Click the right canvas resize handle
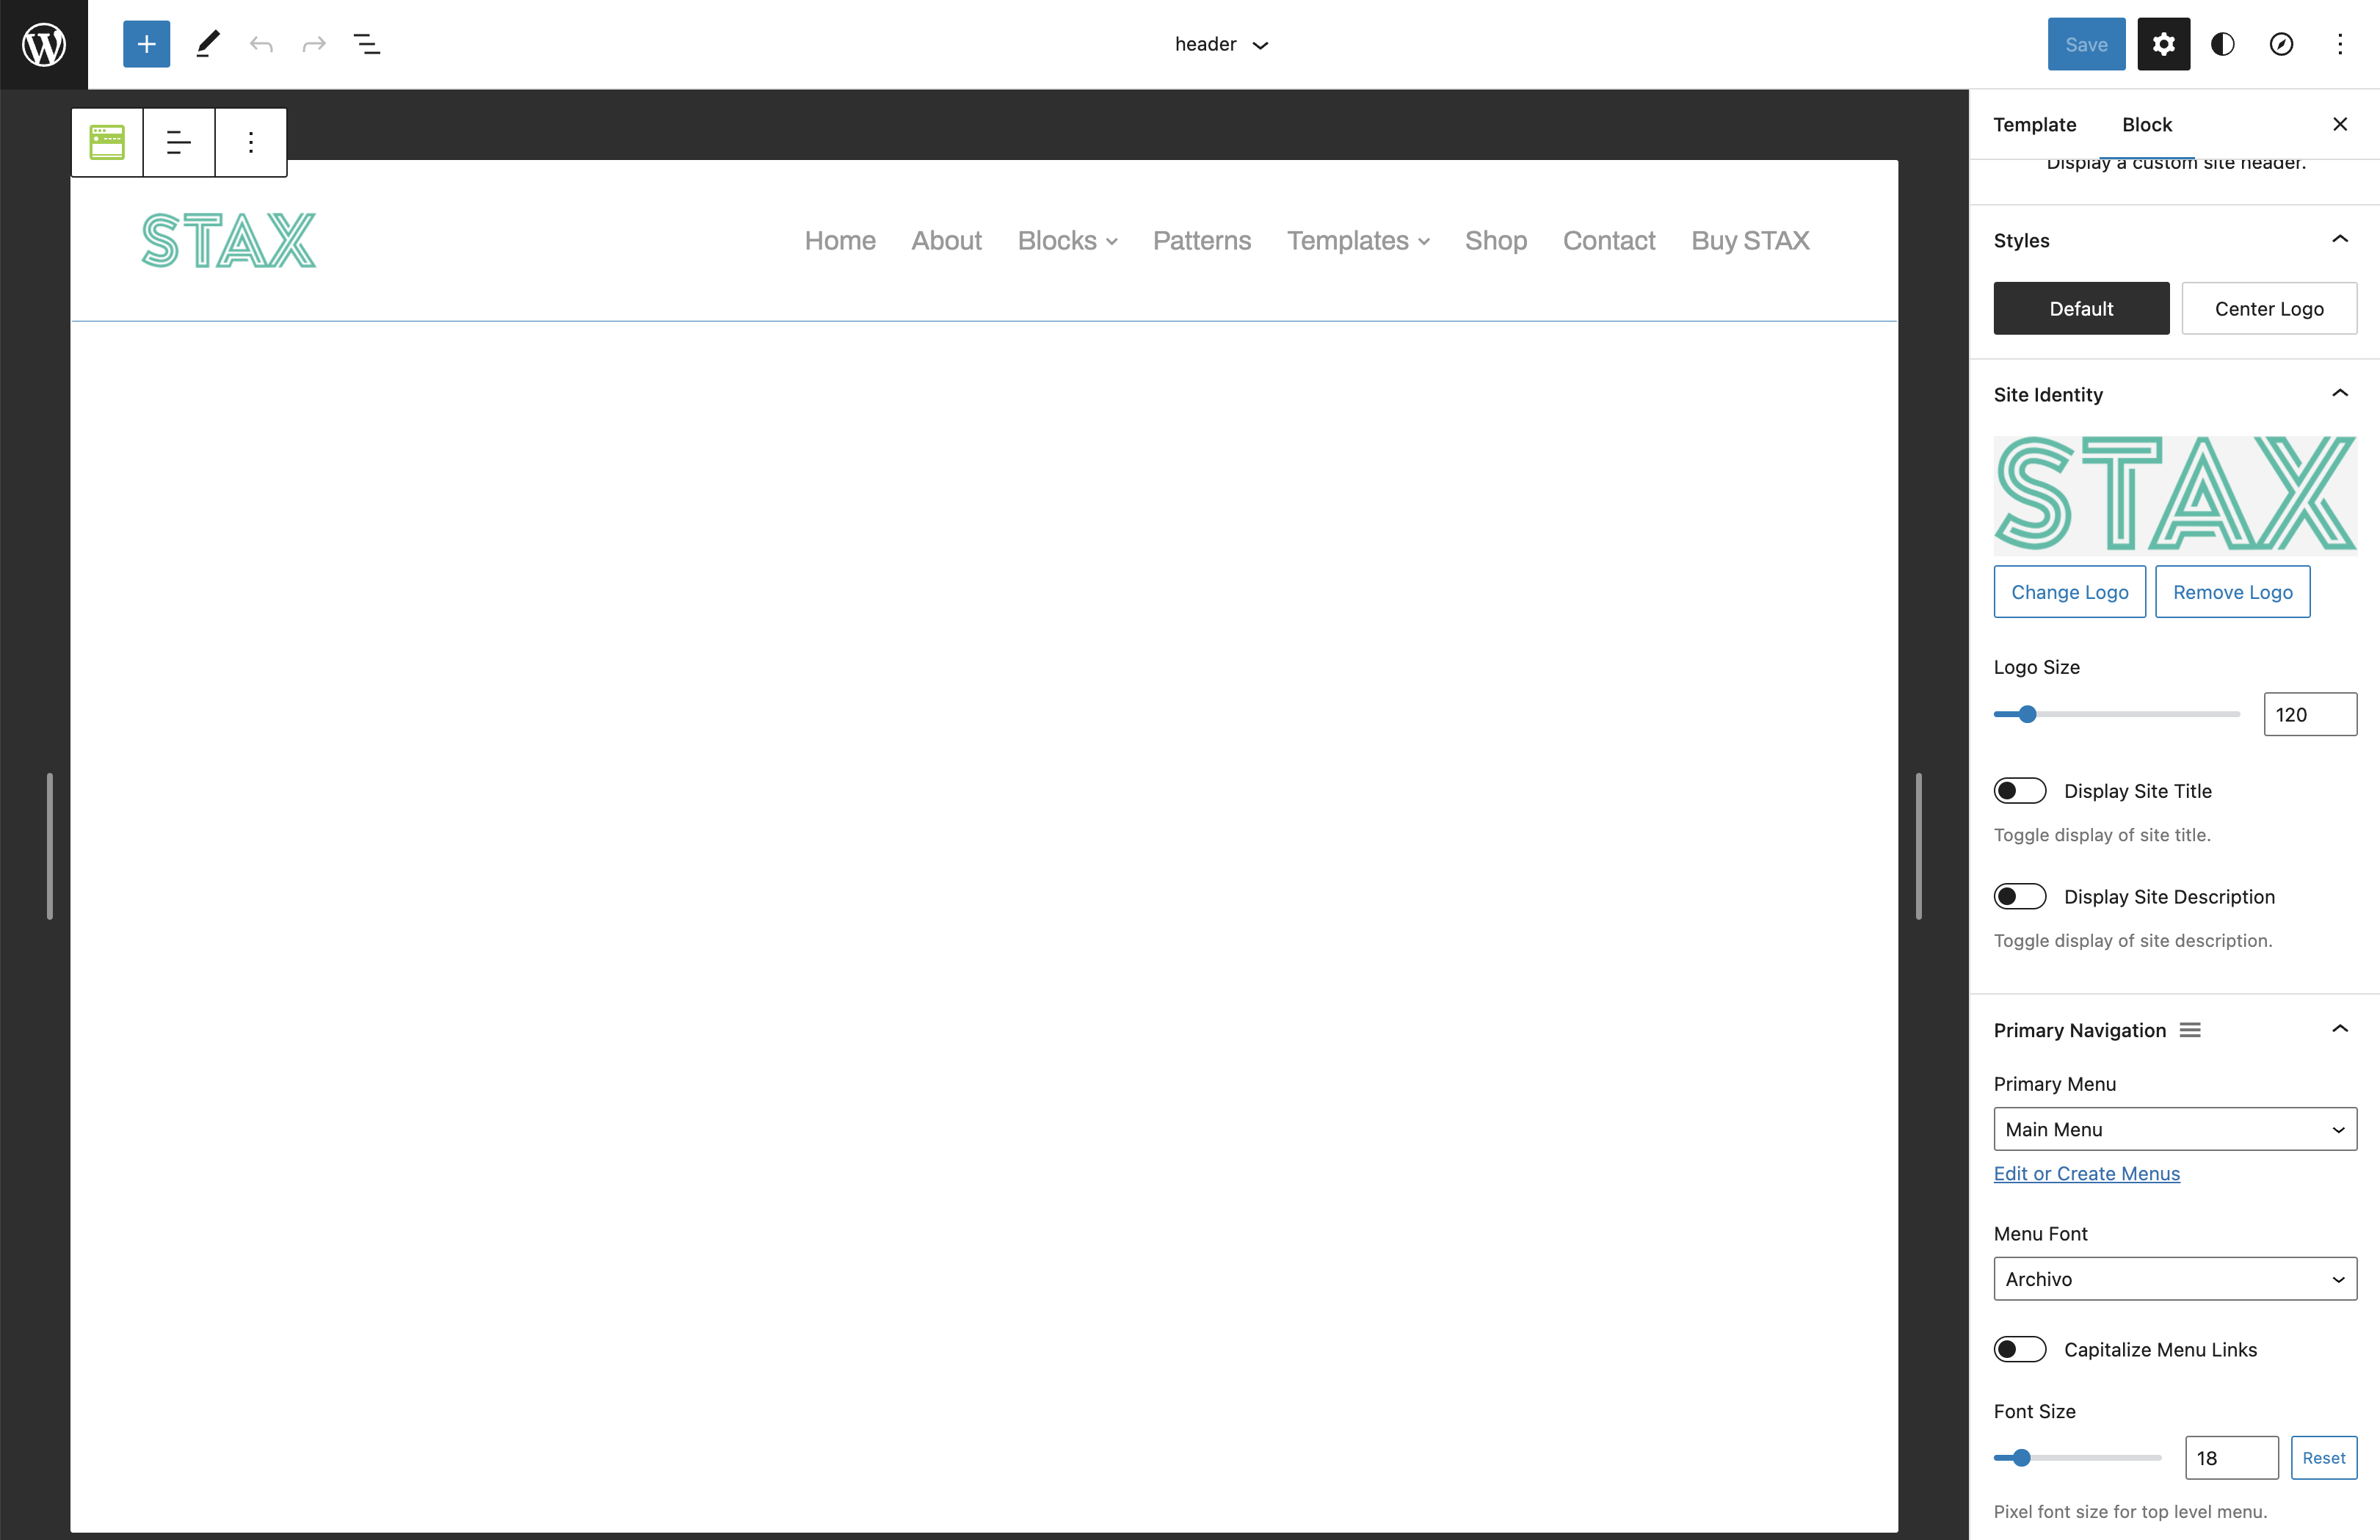Viewport: 2380px width, 1540px height. pos(1918,846)
